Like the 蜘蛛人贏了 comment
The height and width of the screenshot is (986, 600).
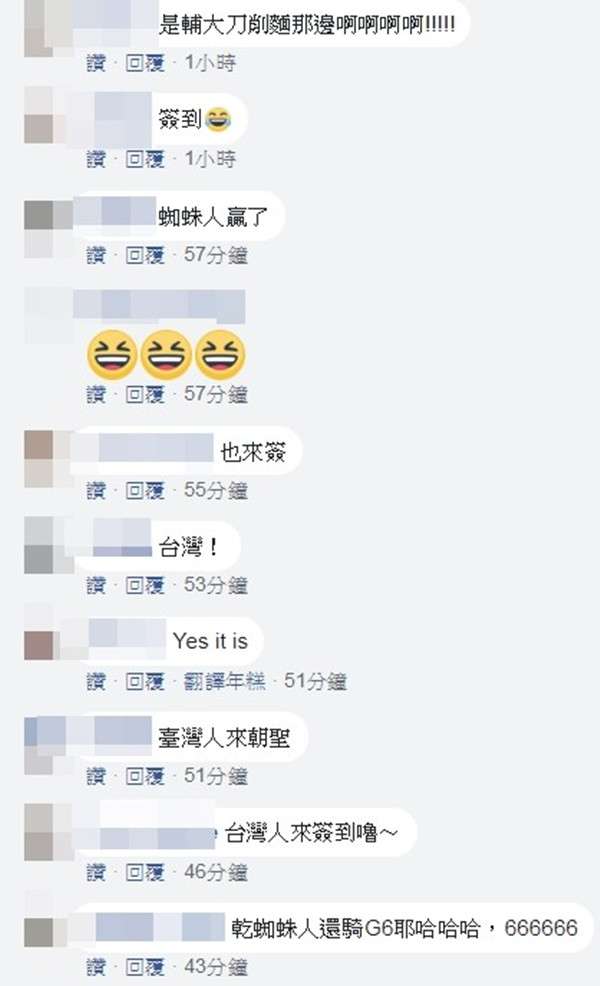coord(96,255)
